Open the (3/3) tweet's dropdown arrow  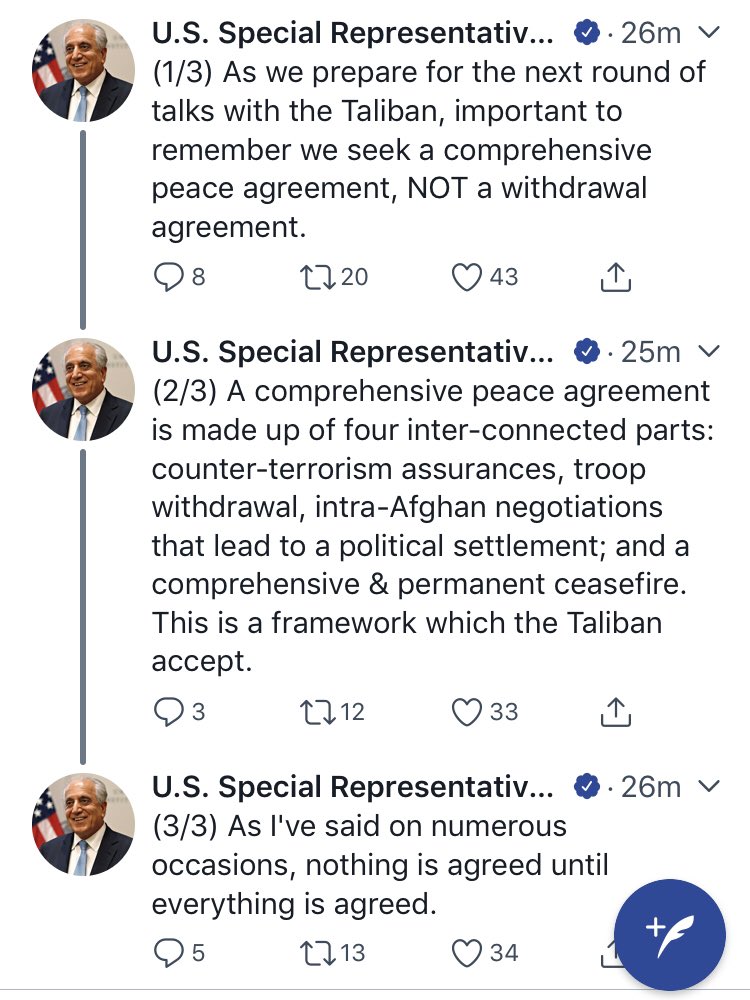(x=707, y=787)
